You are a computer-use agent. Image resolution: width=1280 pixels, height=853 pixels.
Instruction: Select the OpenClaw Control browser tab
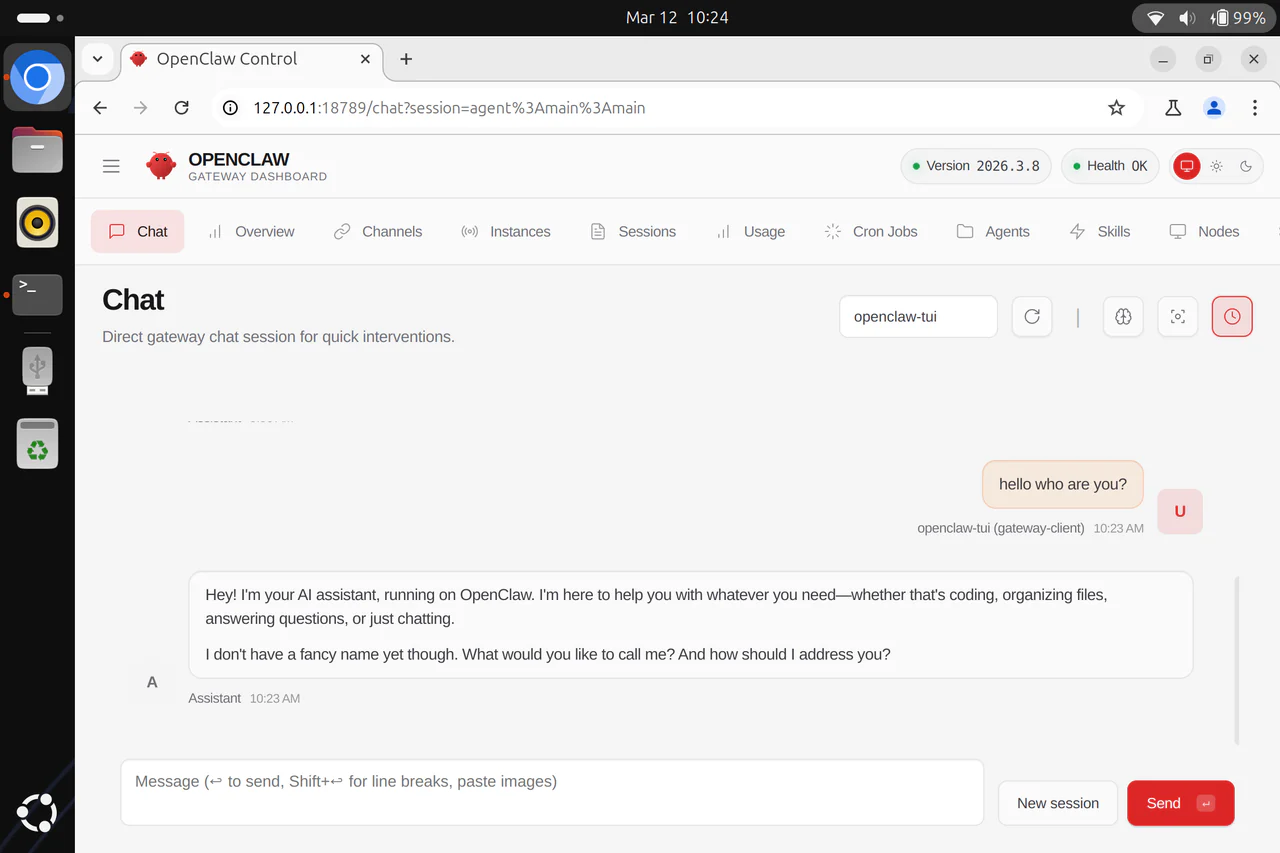[x=252, y=59]
